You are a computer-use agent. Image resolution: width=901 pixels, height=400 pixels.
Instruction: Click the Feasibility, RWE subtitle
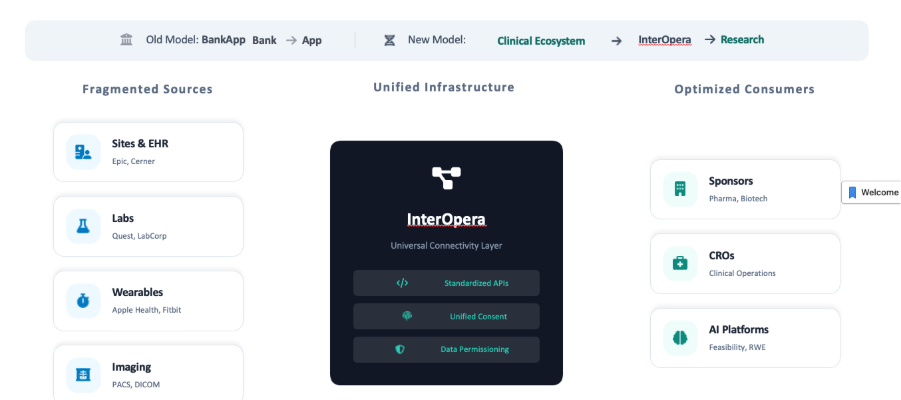tap(737, 348)
